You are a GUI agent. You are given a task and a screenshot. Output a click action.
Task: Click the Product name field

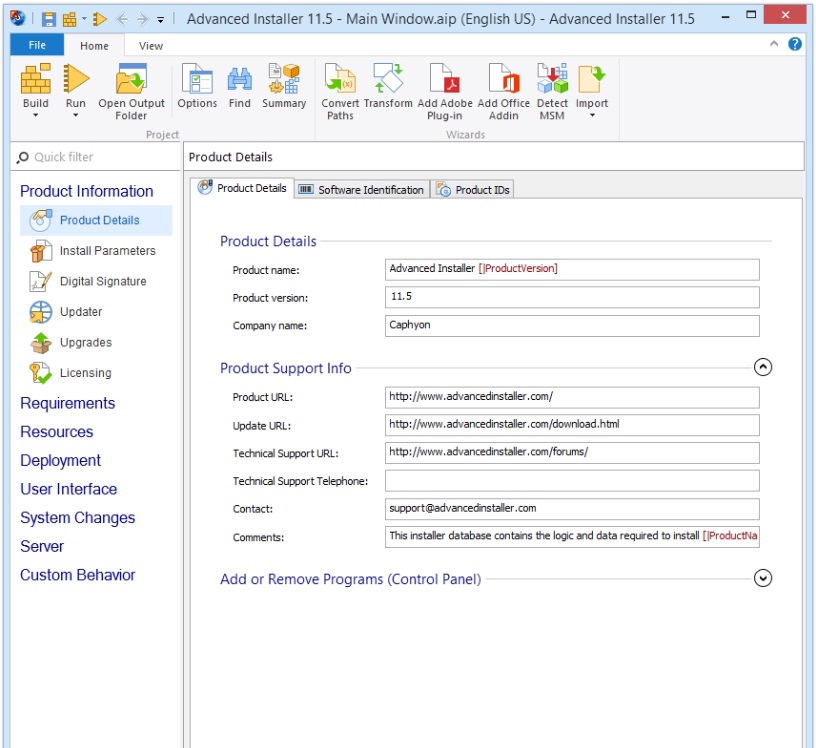pyautogui.click(x=572, y=269)
